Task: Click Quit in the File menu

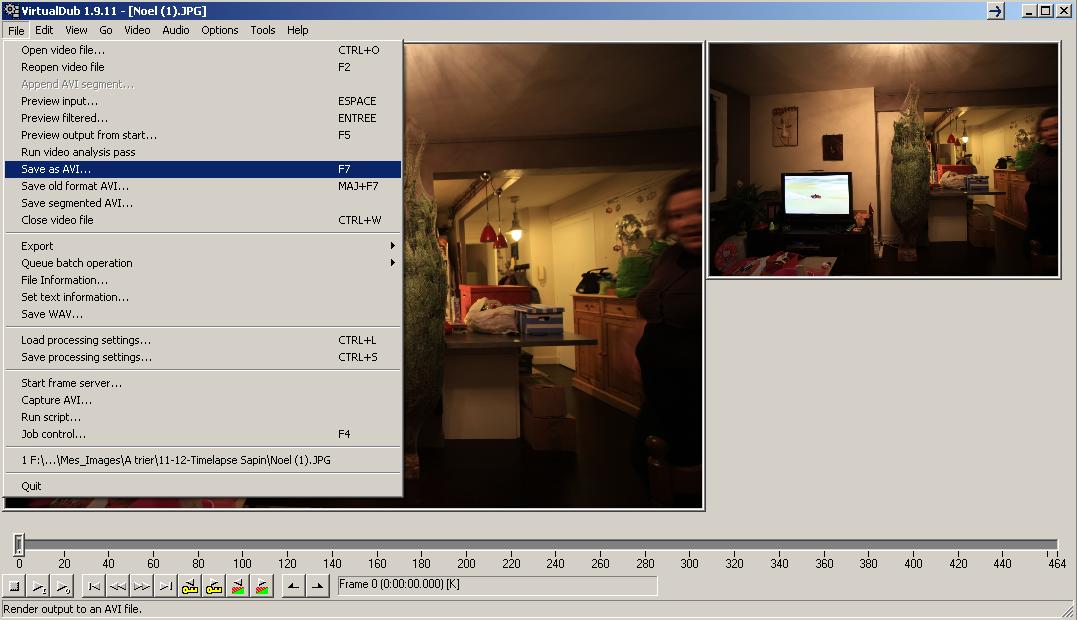Action: coord(203,486)
